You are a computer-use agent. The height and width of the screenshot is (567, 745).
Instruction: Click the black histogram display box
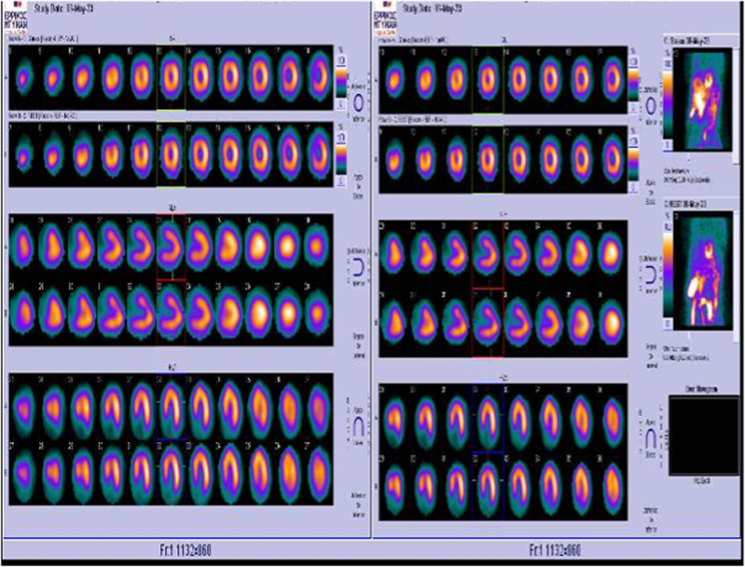(704, 435)
